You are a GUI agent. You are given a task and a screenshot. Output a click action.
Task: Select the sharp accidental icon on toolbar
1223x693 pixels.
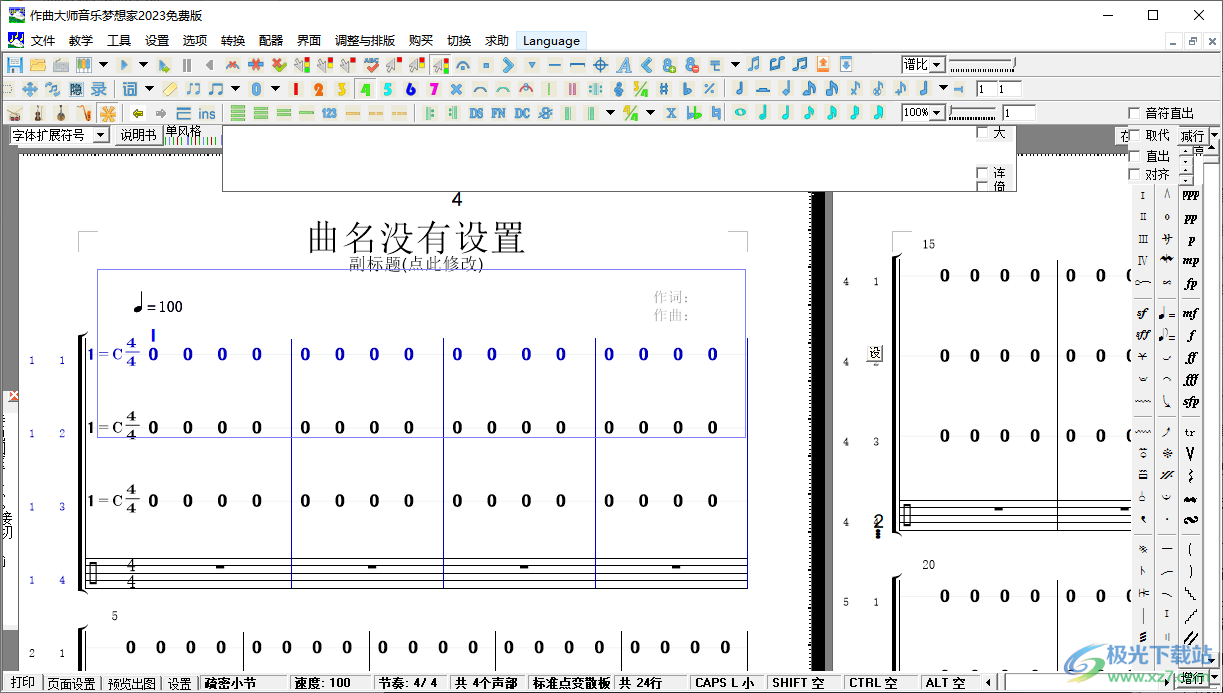pyautogui.click(x=663, y=88)
